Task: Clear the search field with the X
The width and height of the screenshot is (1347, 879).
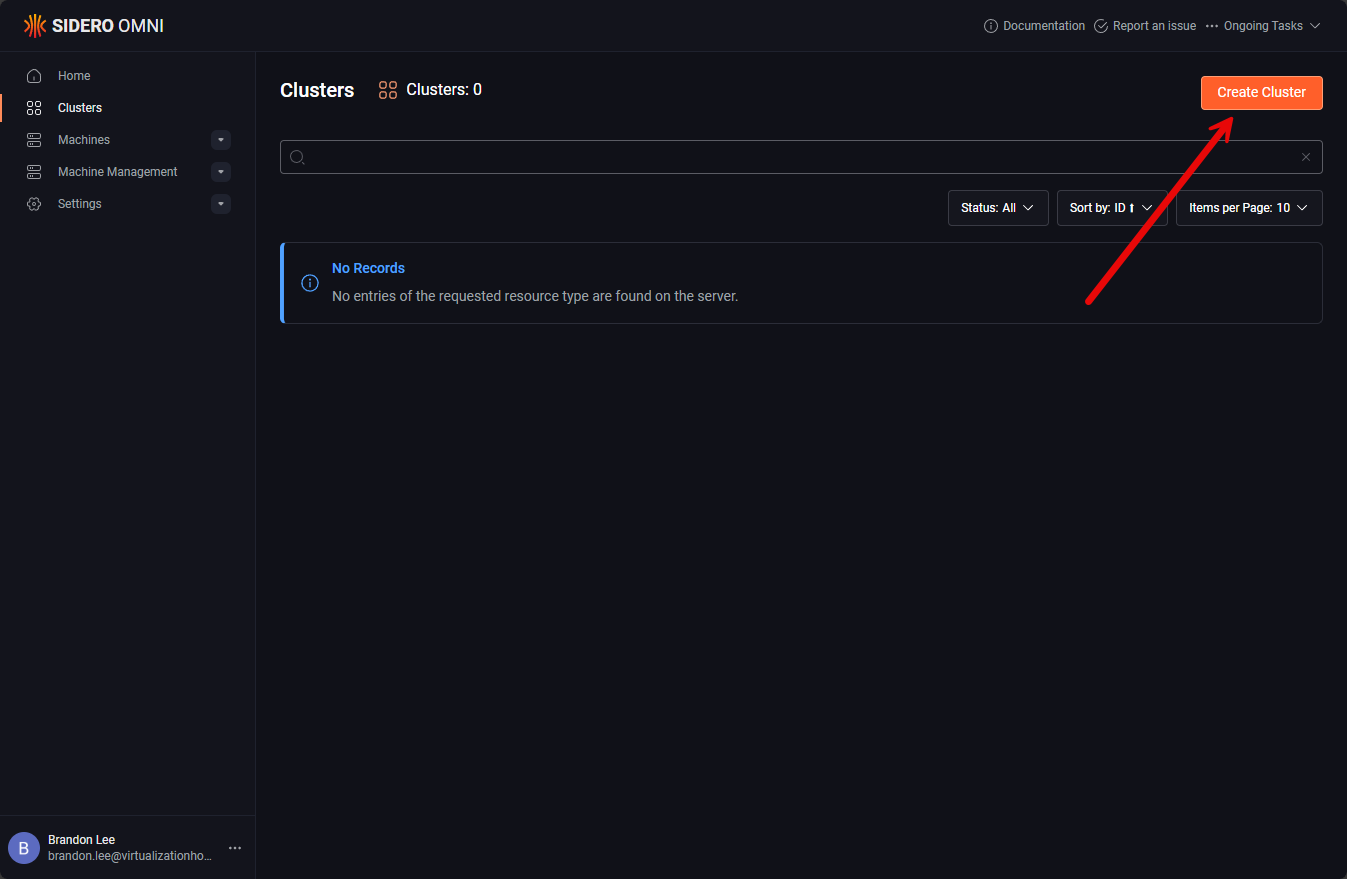Action: pyautogui.click(x=1306, y=157)
